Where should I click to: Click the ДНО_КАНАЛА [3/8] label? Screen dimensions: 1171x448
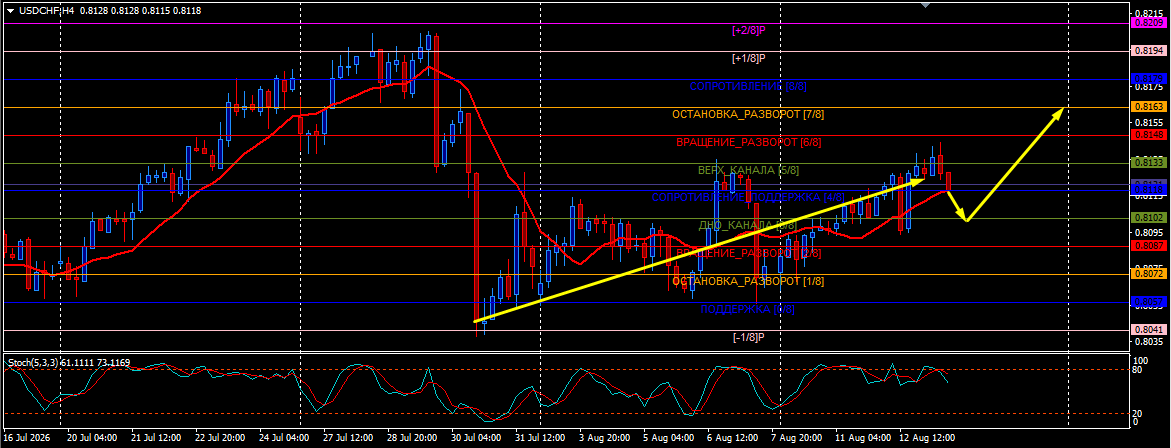748,225
